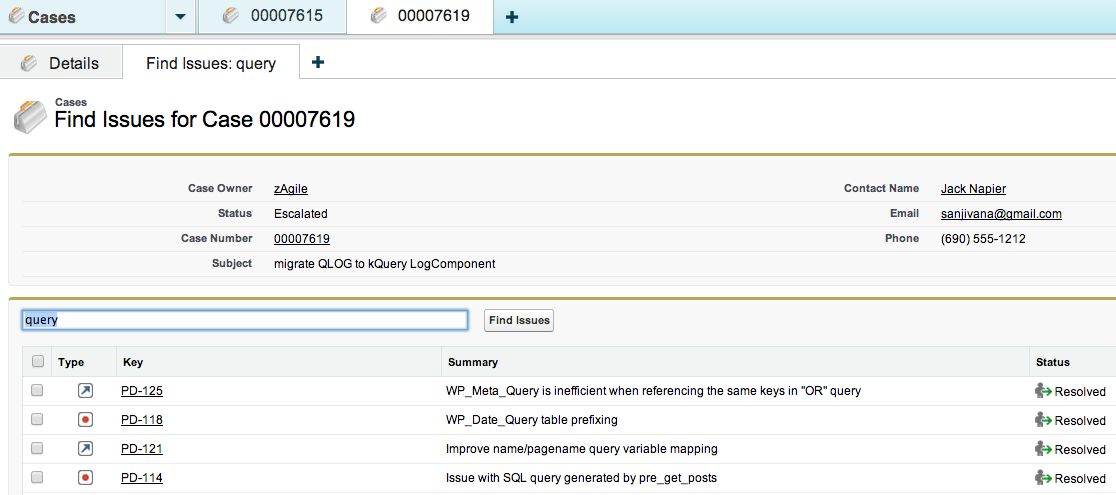Click the Resolved status icon for PD-125
Image resolution: width=1116 pixels, height=495 pixels.
tap(1043, 391)
